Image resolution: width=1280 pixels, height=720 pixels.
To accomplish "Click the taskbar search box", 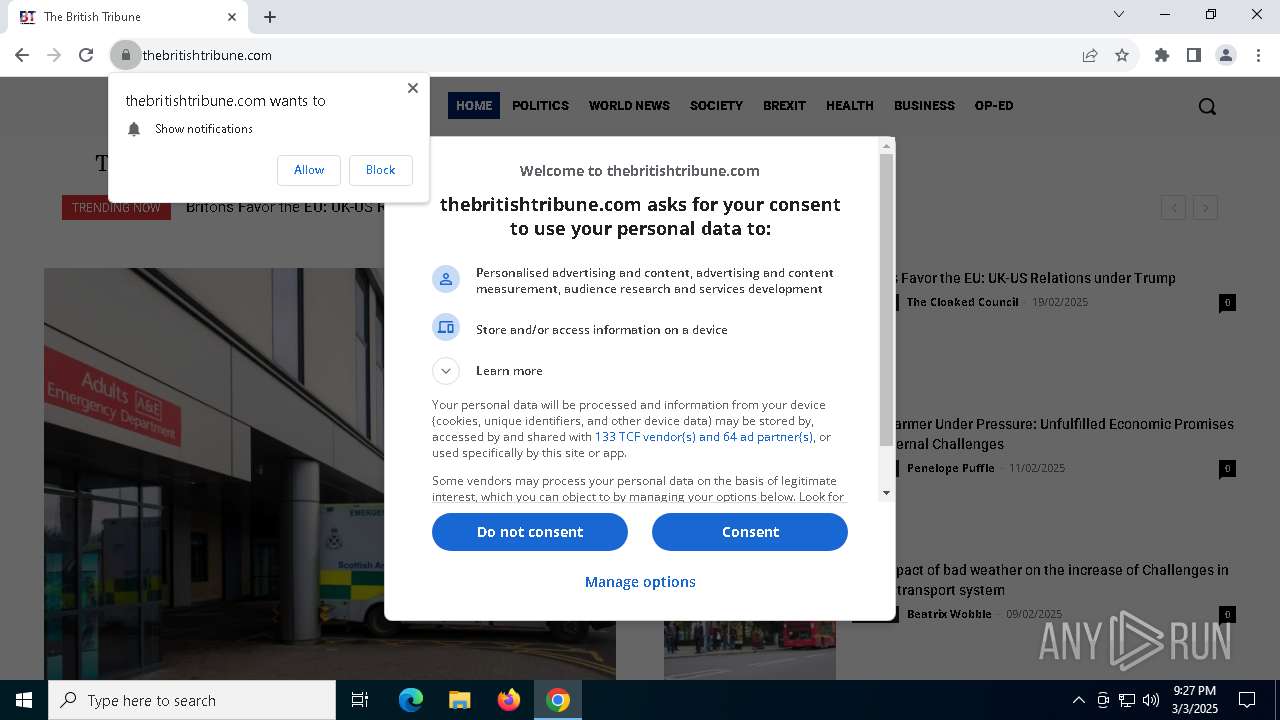I will [192, 700].
